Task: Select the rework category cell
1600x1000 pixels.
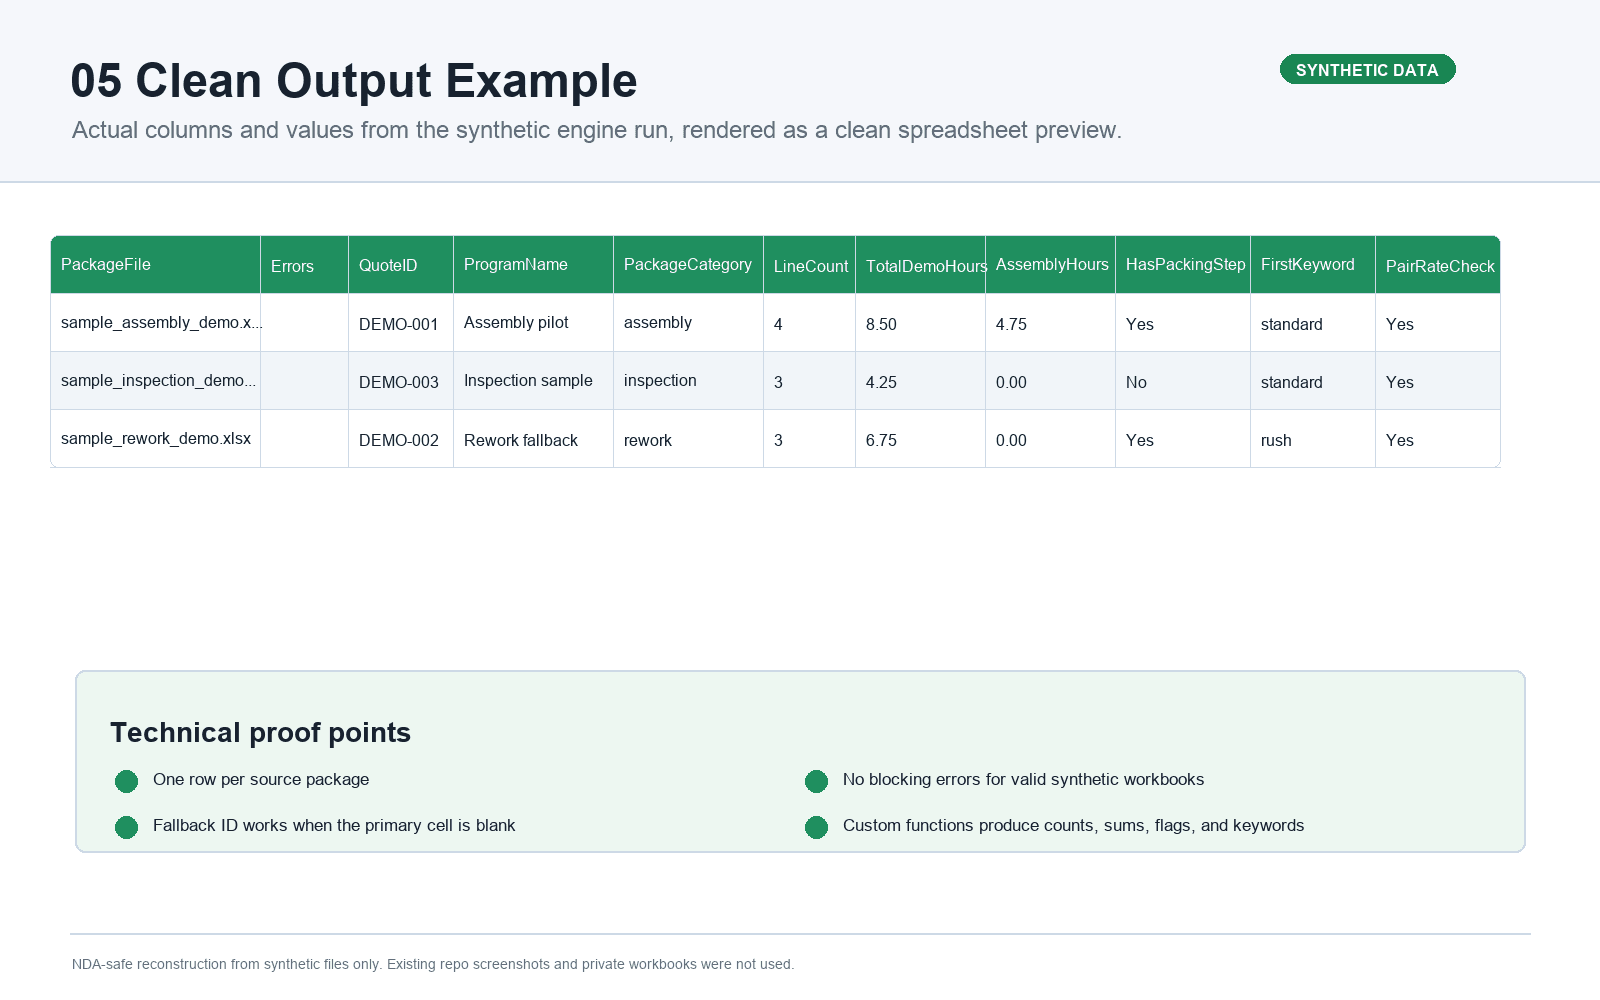Action: 688,439
